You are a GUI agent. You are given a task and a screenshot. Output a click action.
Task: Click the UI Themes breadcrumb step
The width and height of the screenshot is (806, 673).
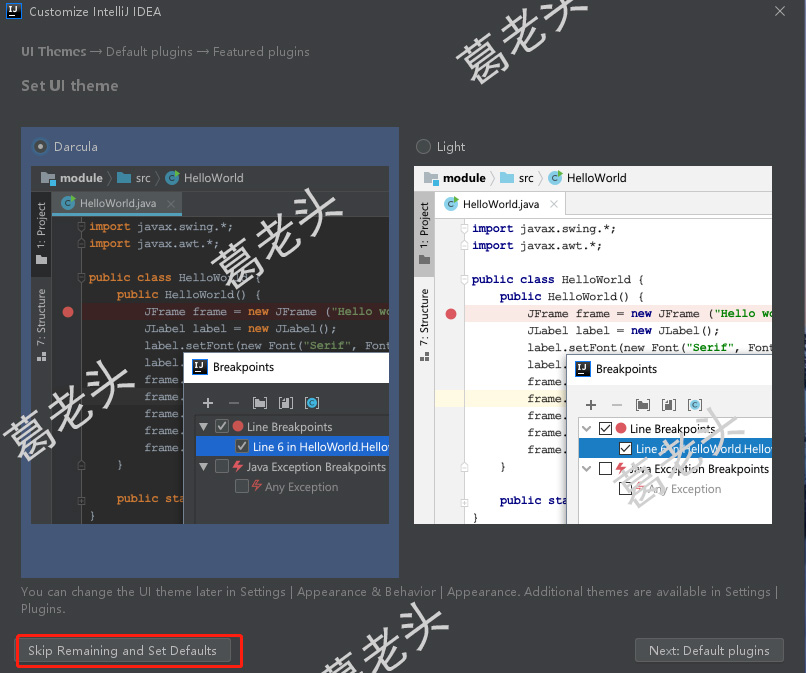(x=54, y=52)
